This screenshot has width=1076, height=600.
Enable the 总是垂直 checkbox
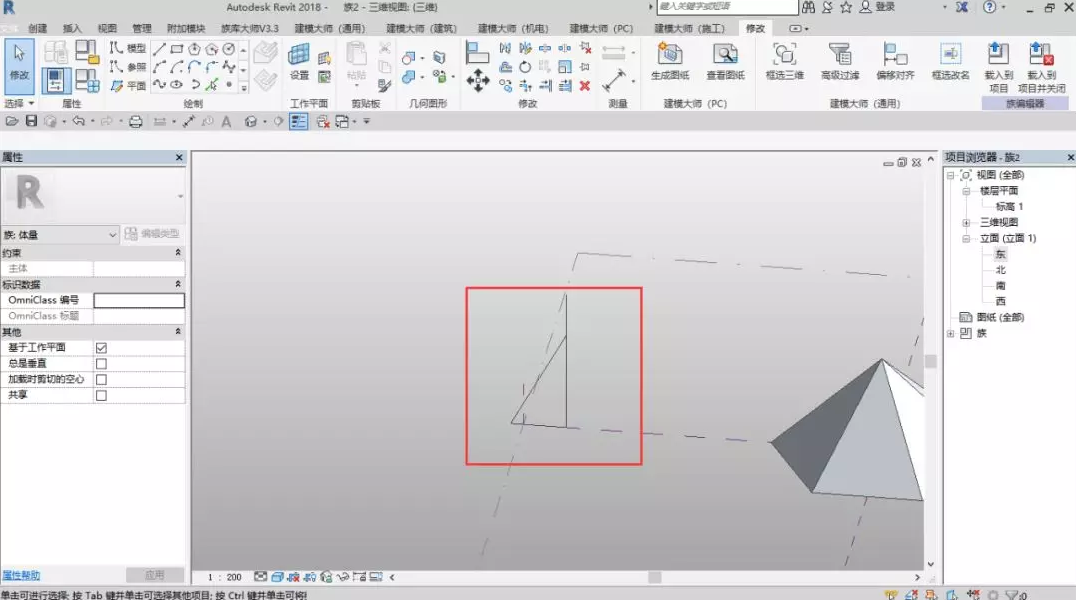[x=101, y=364]
